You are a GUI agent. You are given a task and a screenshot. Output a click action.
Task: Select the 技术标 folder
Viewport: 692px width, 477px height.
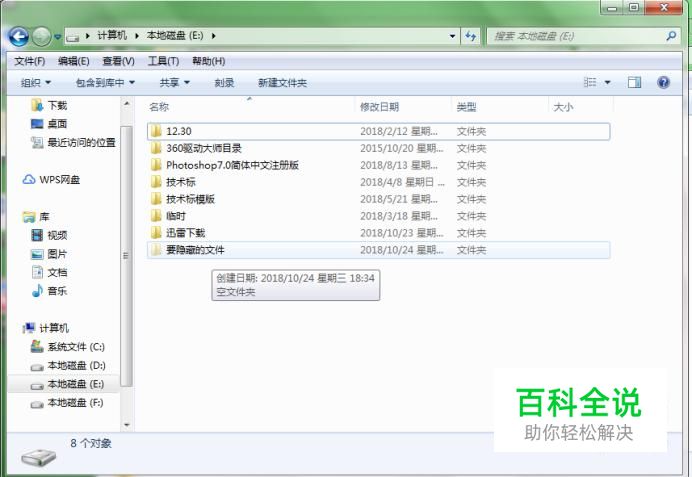[x=379, y=182]
